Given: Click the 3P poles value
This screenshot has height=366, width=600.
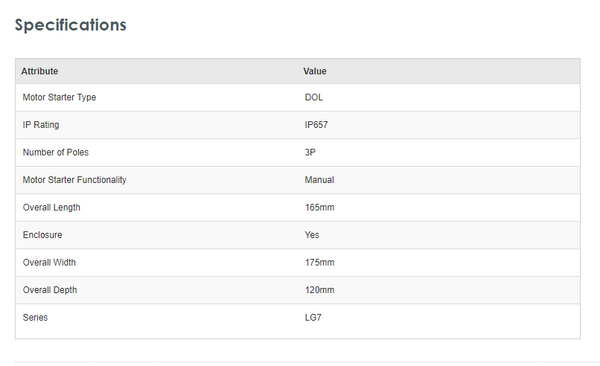Looking at the screenshot, I should pos(310,152).
